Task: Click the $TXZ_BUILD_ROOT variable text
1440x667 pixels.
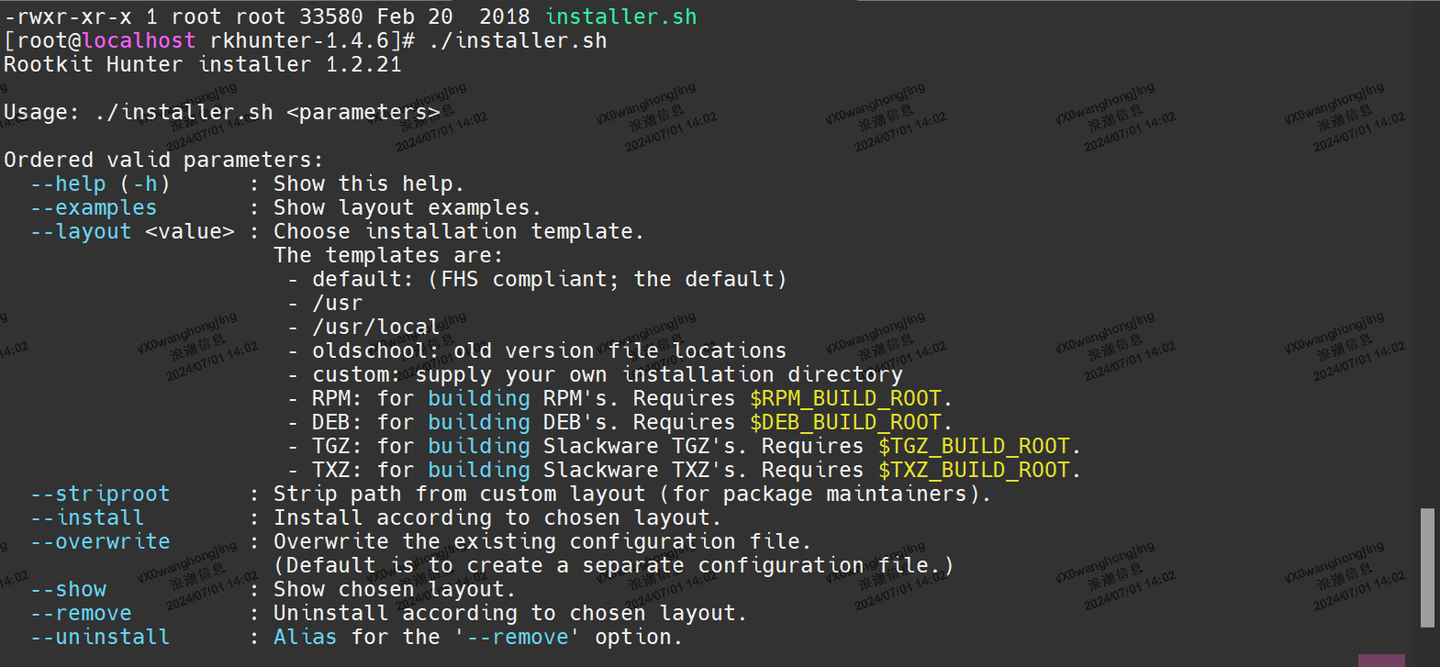Action: [974, 471]
